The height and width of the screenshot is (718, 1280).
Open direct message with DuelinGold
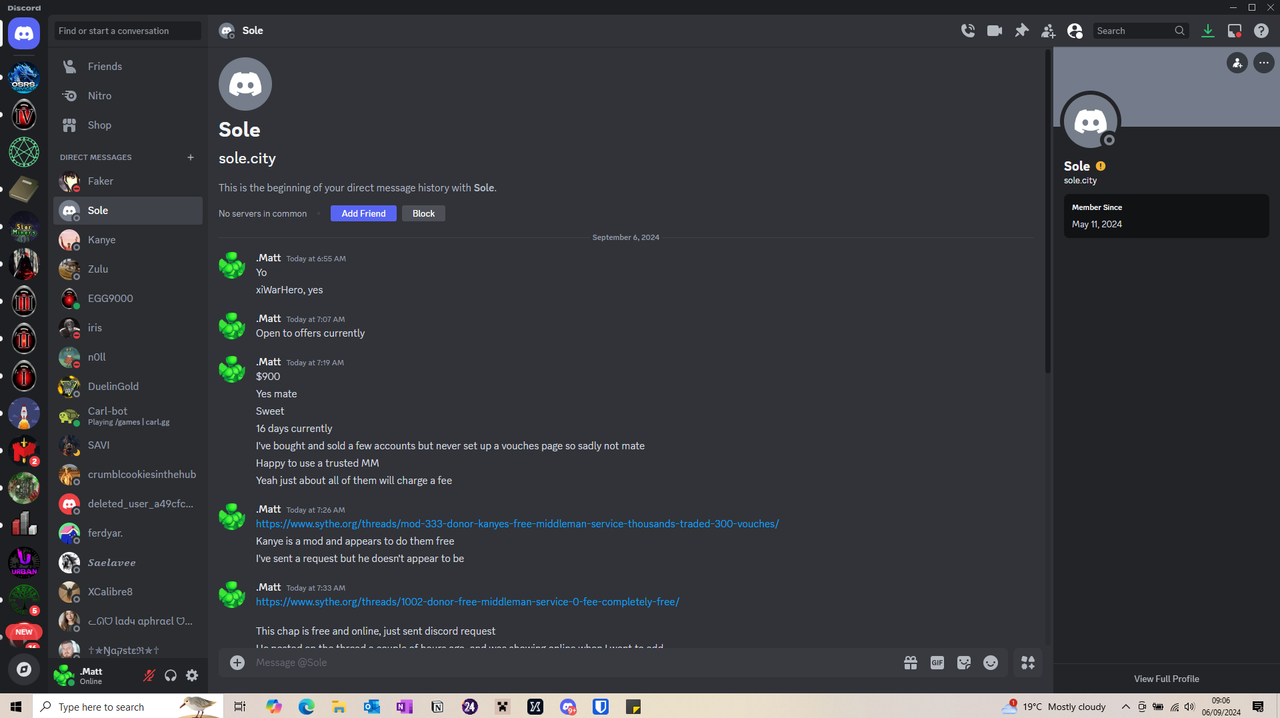[128, 386]
